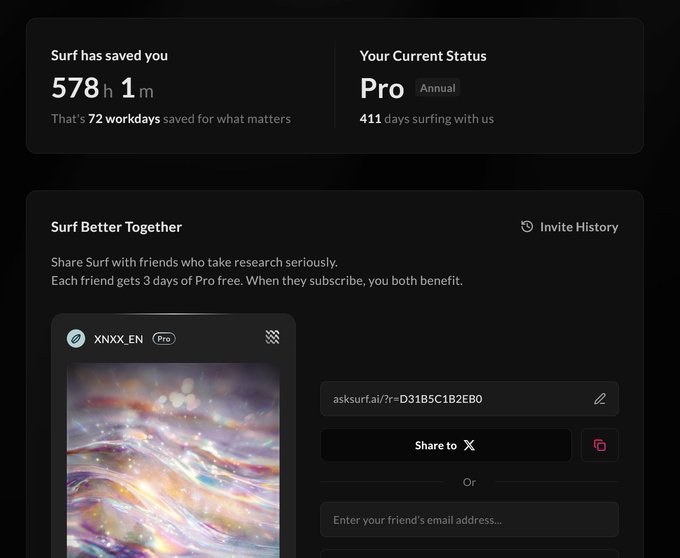The height and width of the screenshot is (558, 680).
Task: Click the wave logo icon on the invite card
Action: (272, 337)
